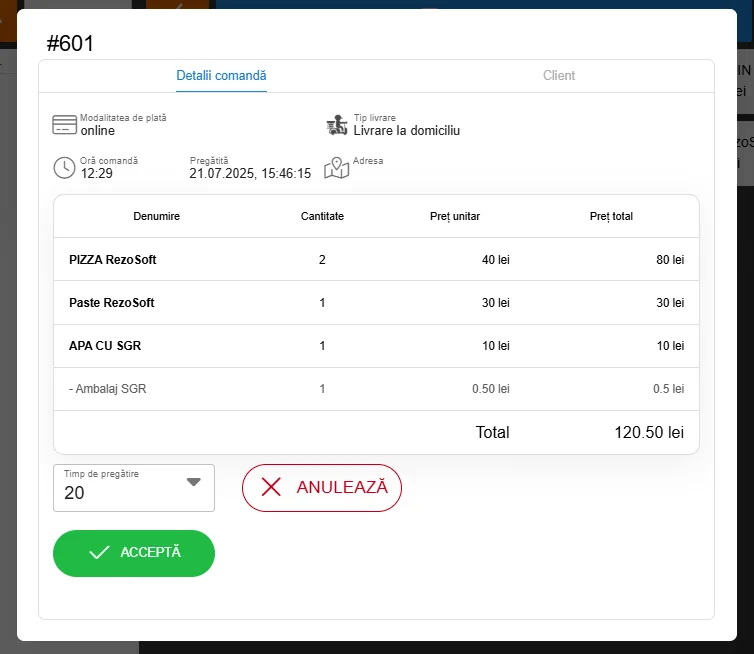Cancel the order with the Anulează button
Viewport: 754px width, 654px height.
321,487
